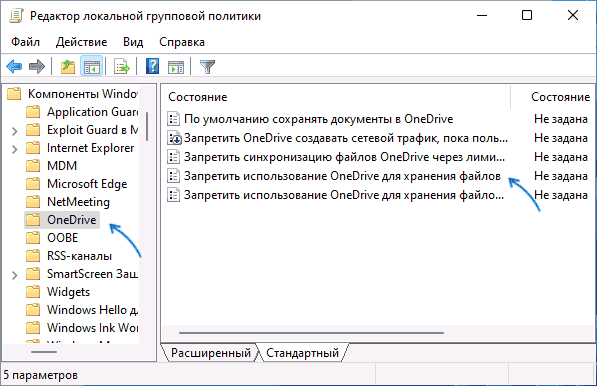Click folder icon next to Widgets
Image resolution: width=597 pixels, height=386 pixels.
33,292
